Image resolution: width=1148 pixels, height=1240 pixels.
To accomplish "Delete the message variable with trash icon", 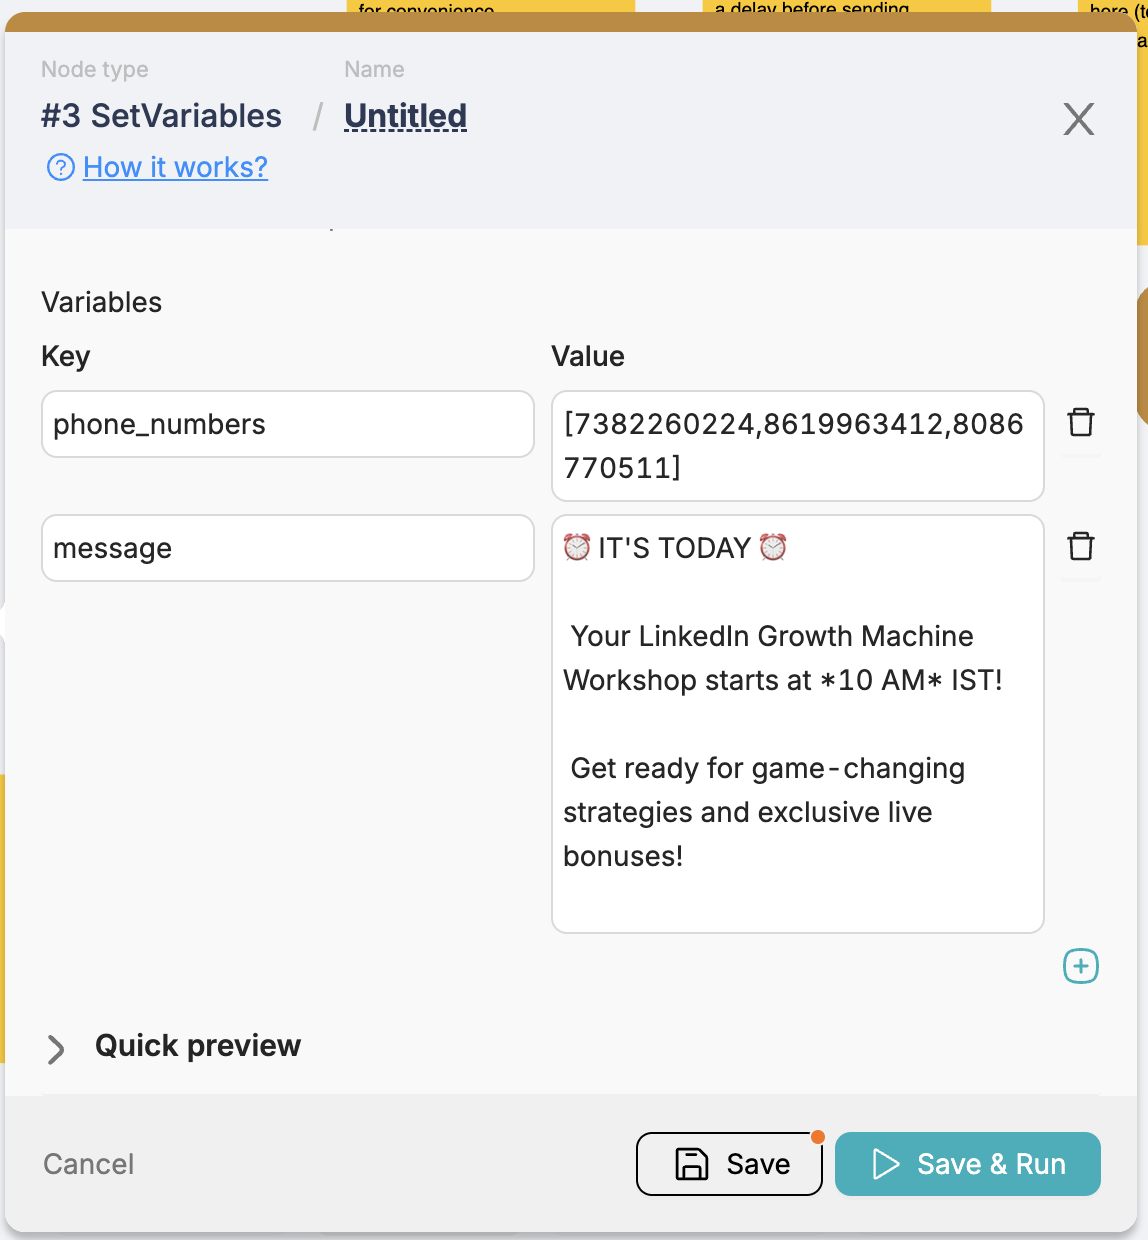I will [1081, 547].
